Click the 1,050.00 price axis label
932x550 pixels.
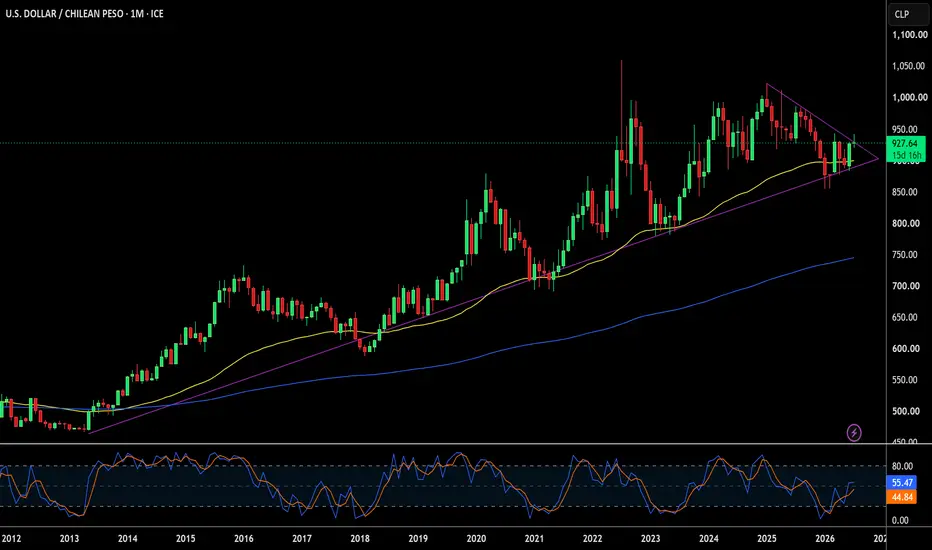coord(909,66)
